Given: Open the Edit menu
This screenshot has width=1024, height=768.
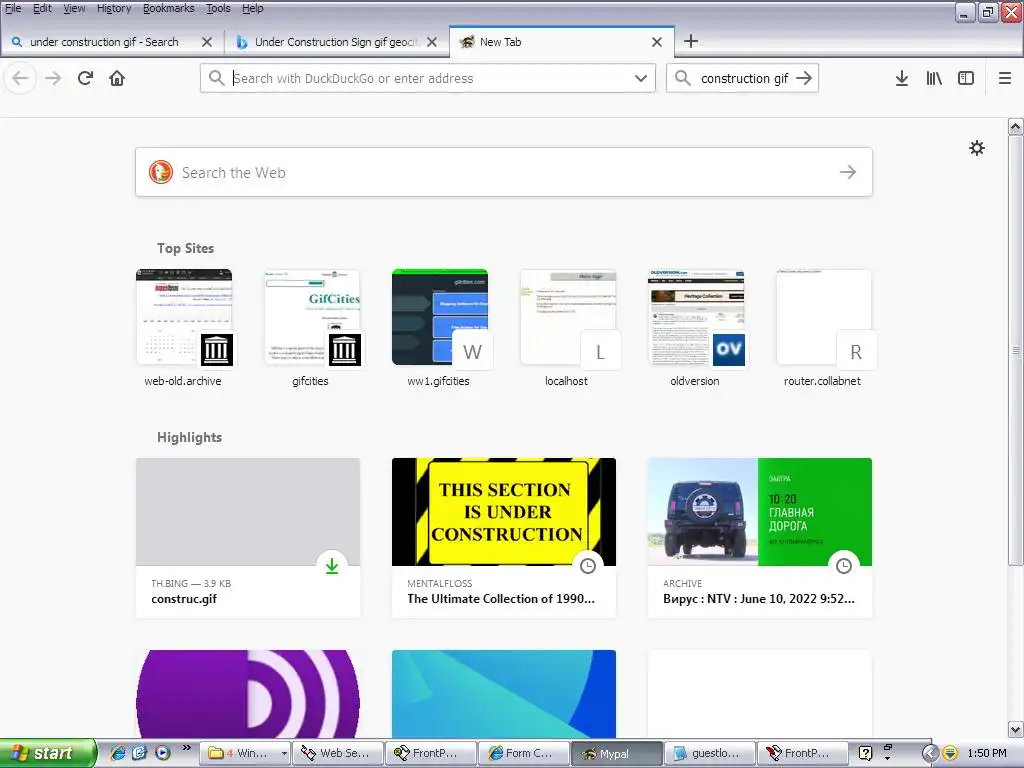Looking at the screenshot, I should (x=42, y=8).
